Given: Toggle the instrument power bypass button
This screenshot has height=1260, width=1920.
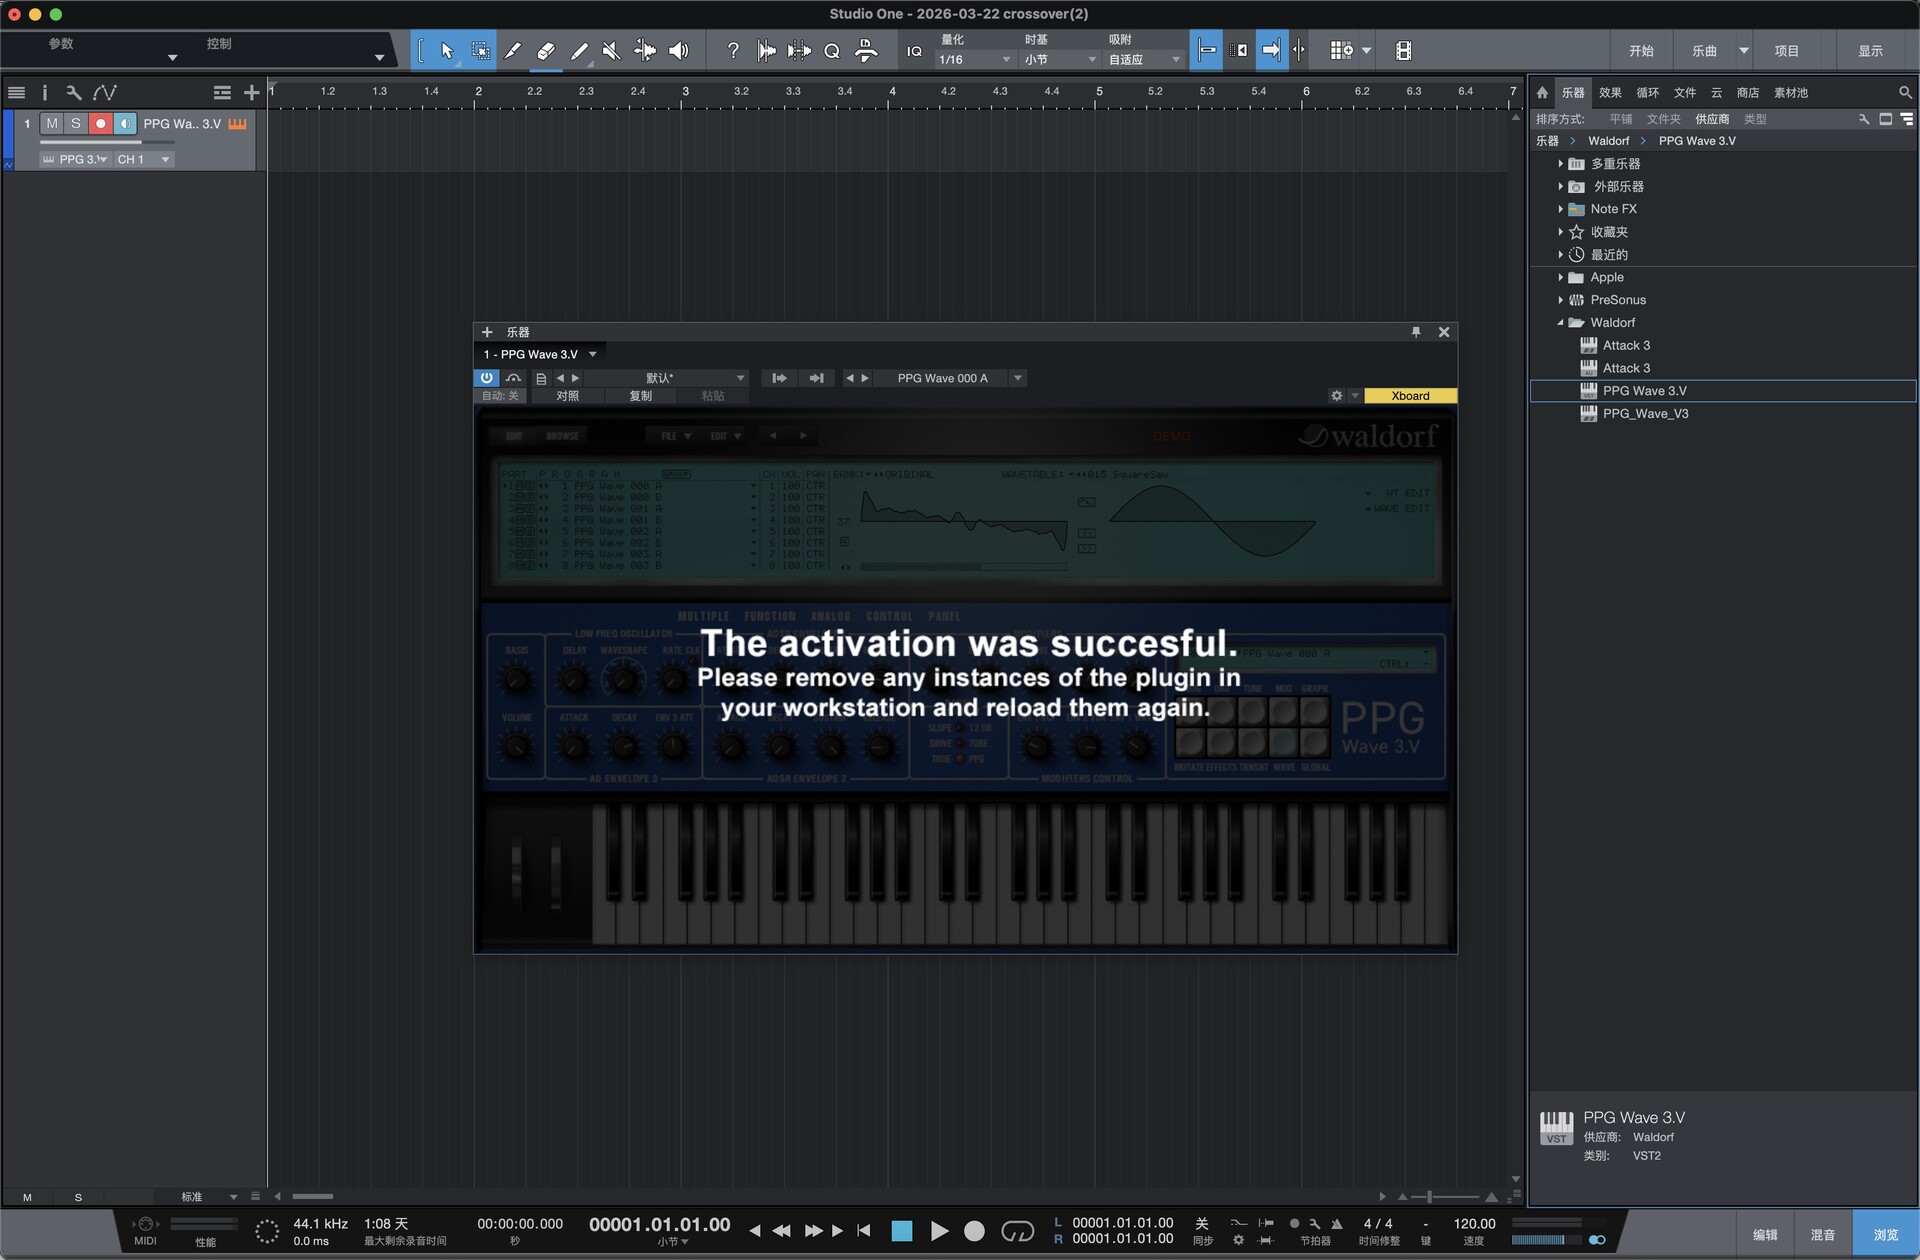Looking at the screenshot, I should coord(486,378).
